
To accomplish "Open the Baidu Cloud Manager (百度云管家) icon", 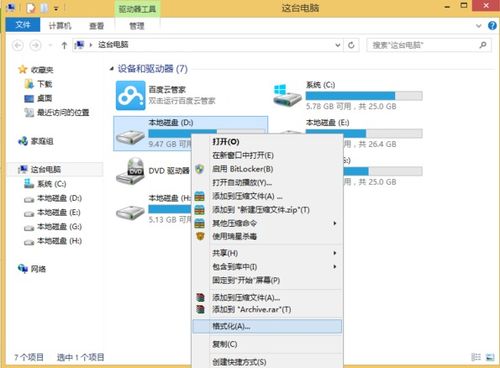I will tap(131, 95).
